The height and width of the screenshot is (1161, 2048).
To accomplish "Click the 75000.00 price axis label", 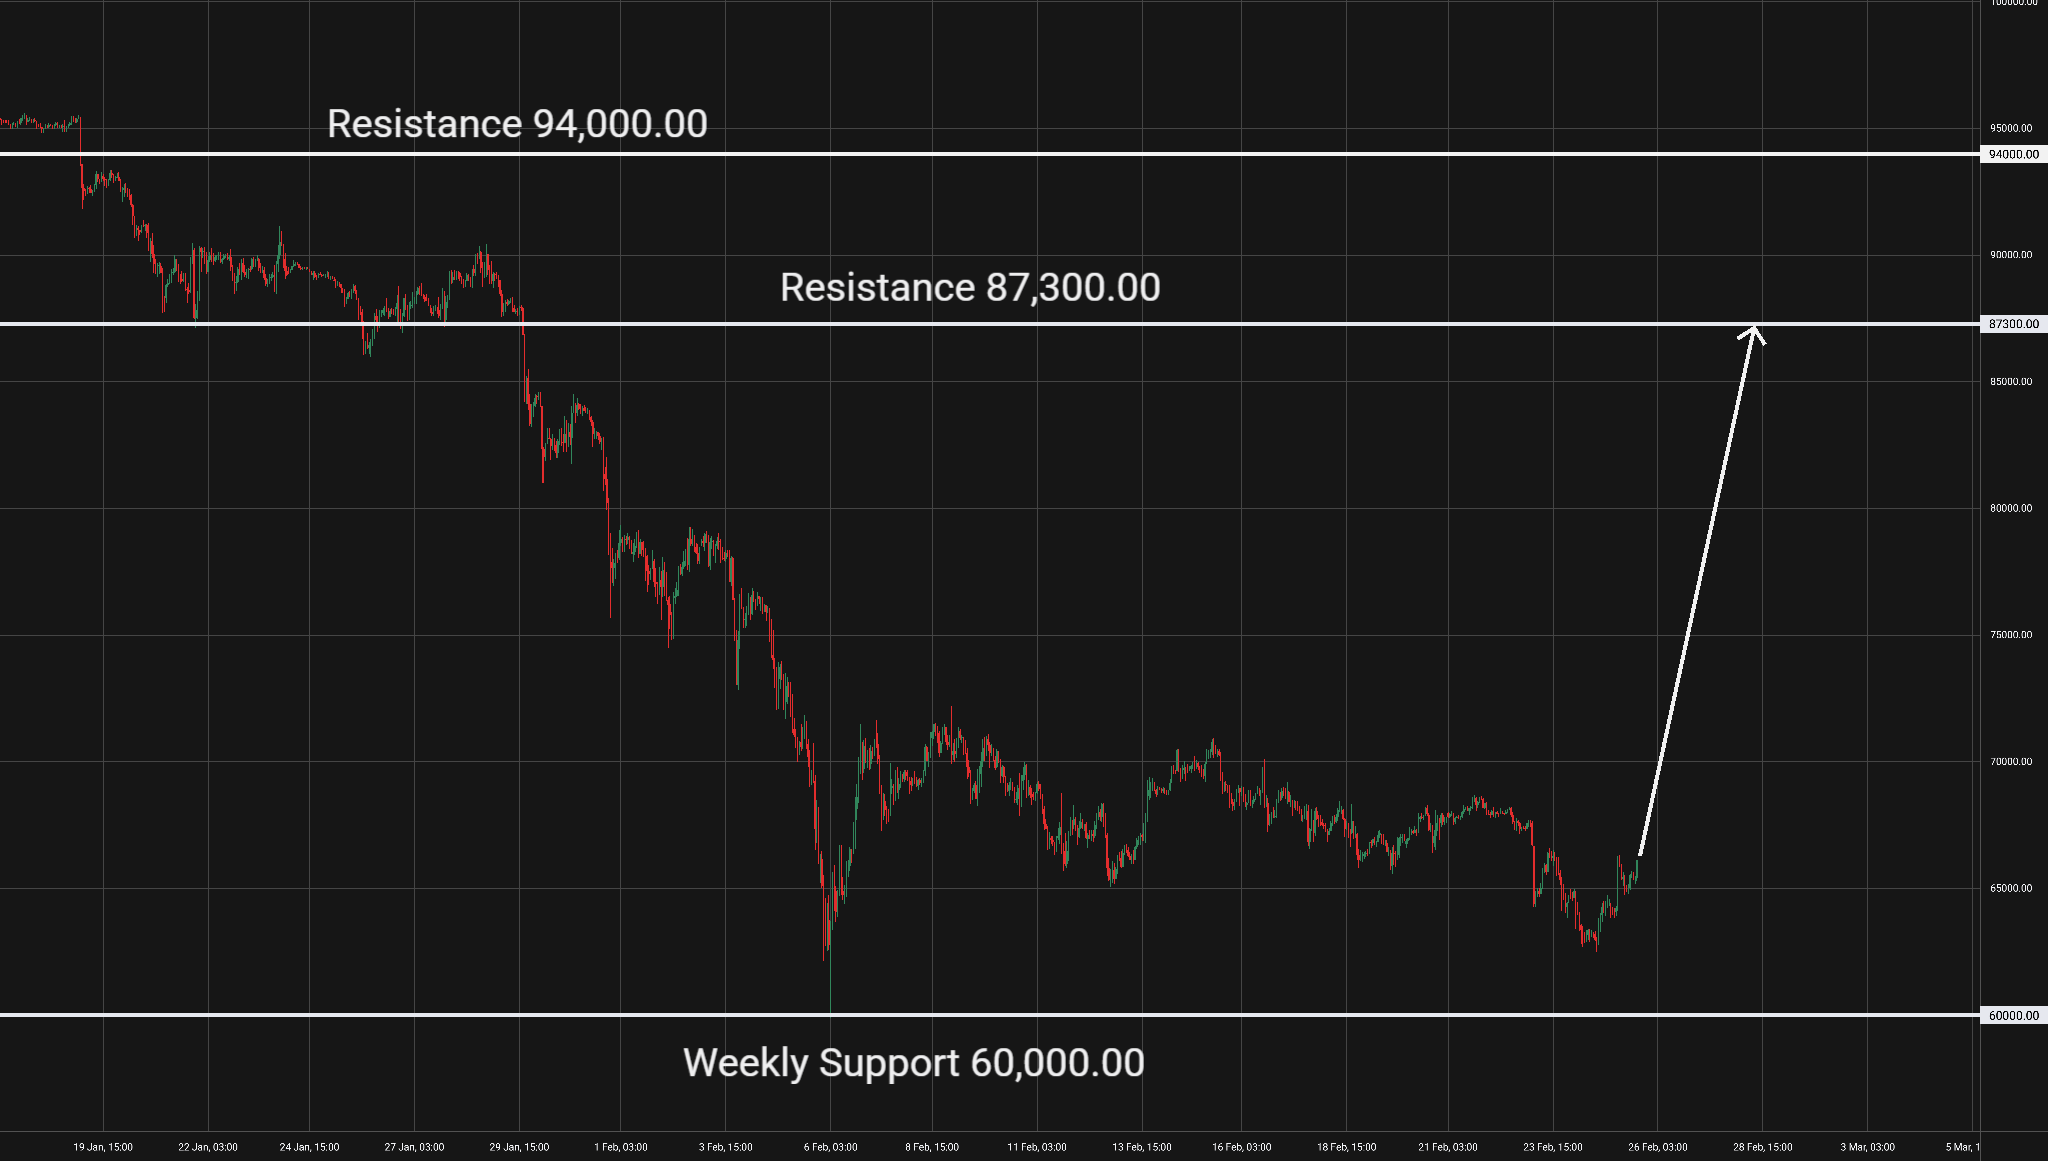I will click(2010, 635).
